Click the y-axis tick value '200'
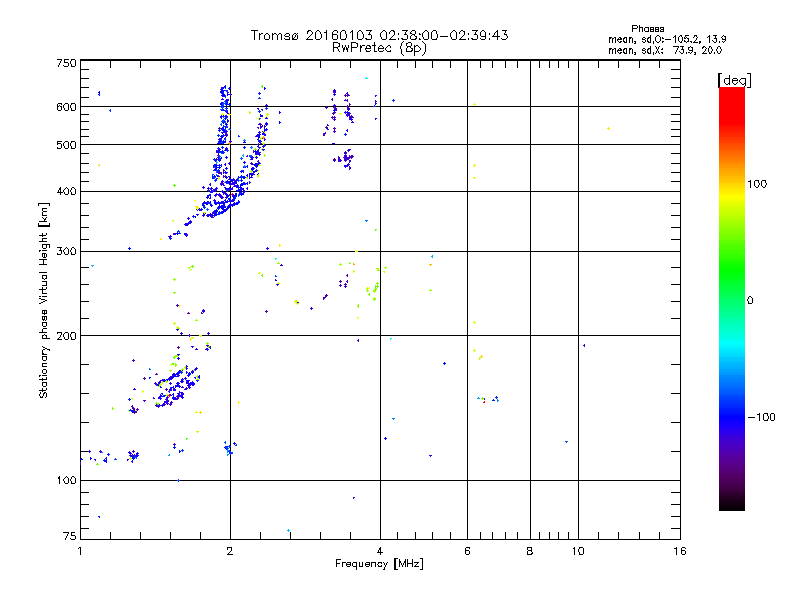Image resolution: width=800 pixels, height=600 pixels. point(66,336)
